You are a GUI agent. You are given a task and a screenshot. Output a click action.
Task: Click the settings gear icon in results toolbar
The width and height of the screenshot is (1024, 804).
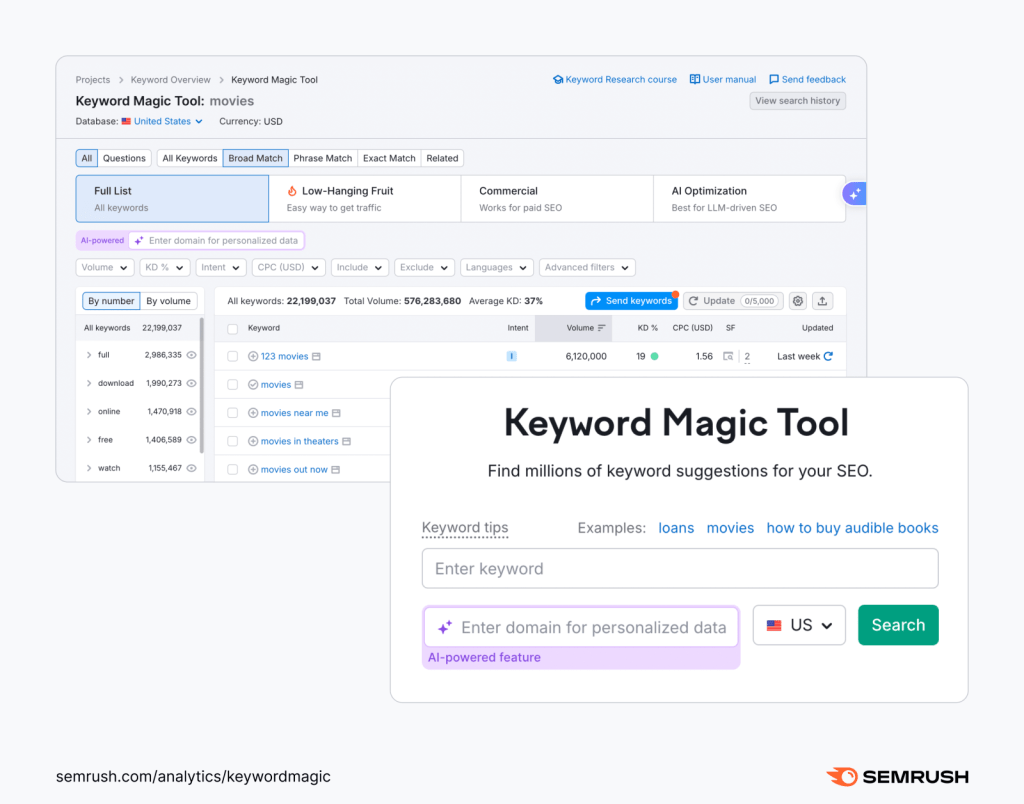click(x=797, y=301)
